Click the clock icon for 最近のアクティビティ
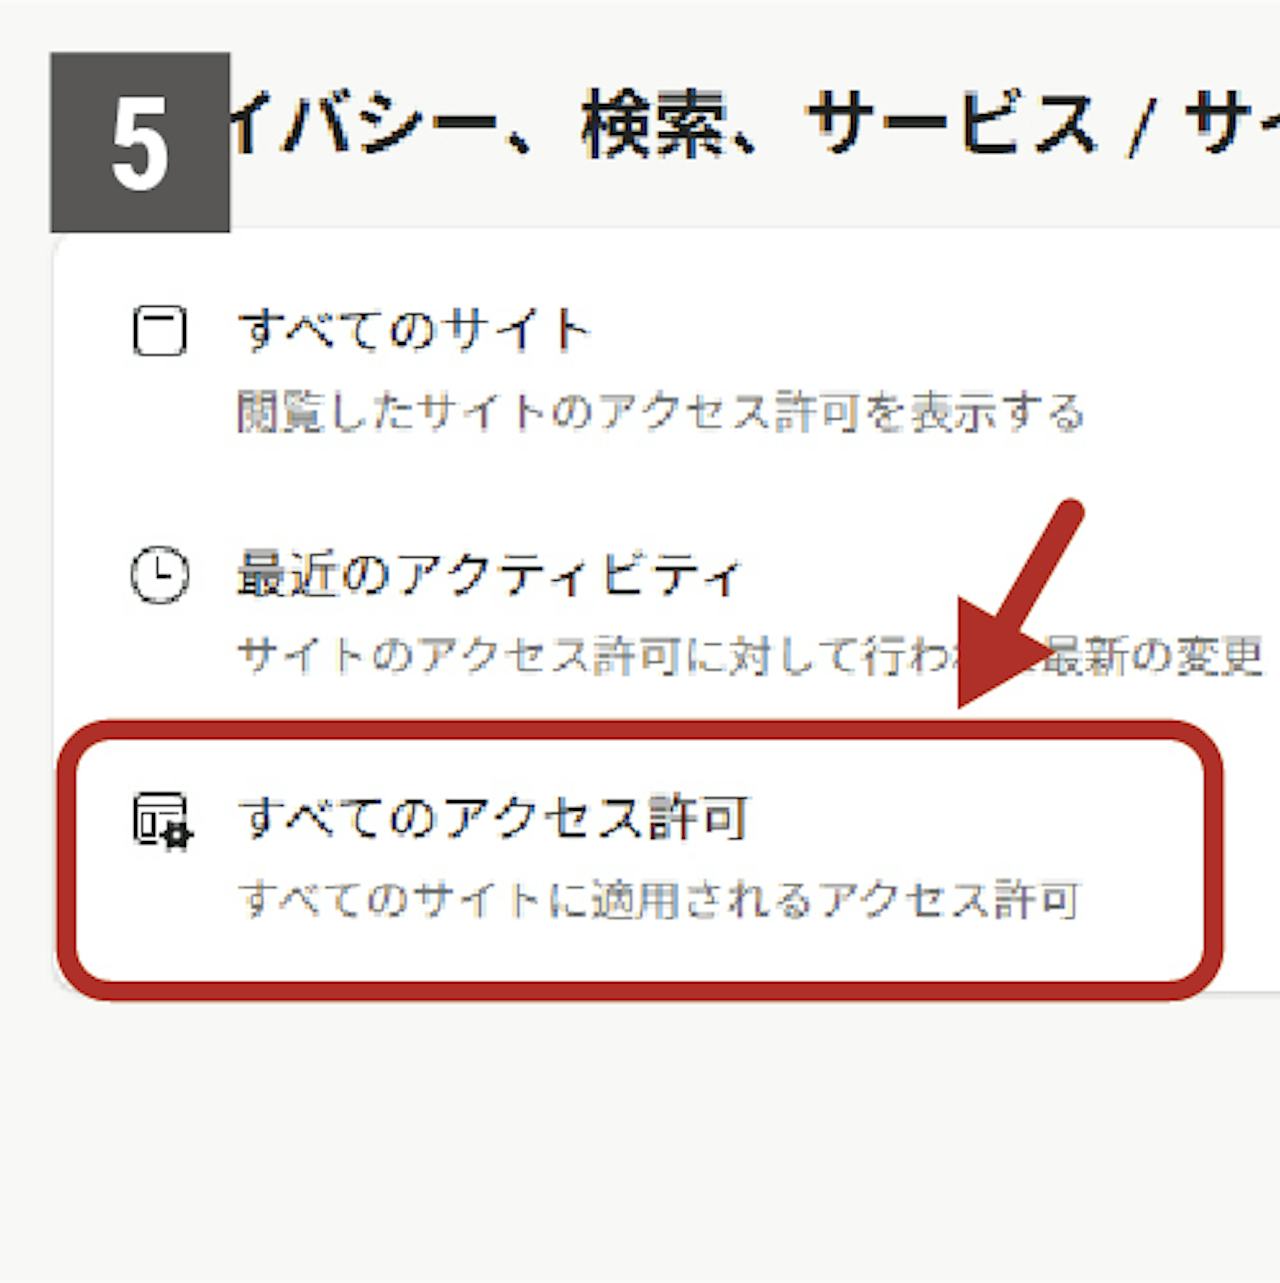This screenshot has height=1283, width=1280. (160, 575)
